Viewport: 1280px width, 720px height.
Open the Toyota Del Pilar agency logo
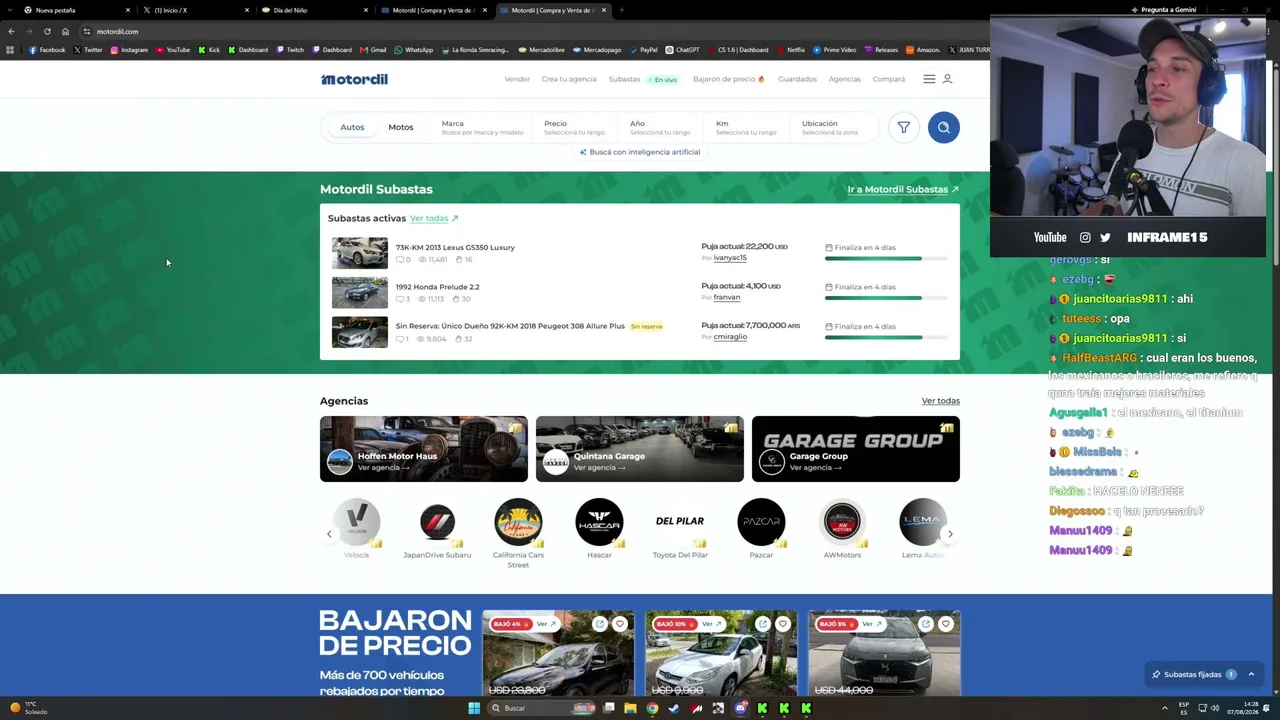[x=680, y=522]
